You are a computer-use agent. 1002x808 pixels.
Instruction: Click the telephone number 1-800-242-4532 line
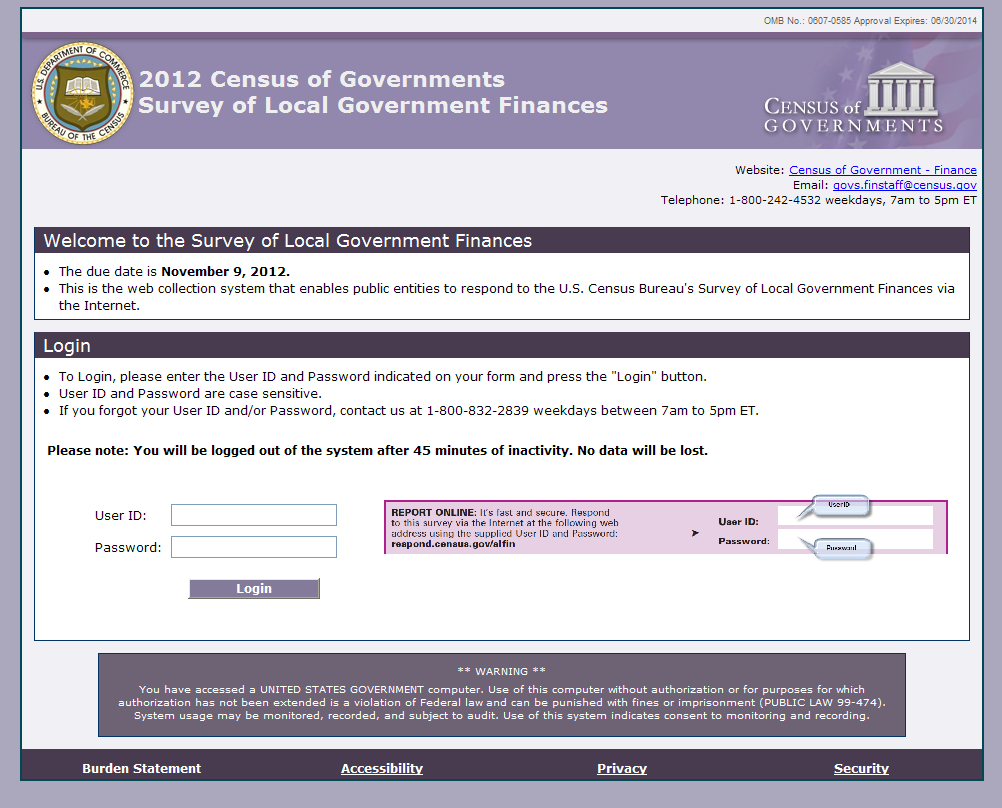819,201
